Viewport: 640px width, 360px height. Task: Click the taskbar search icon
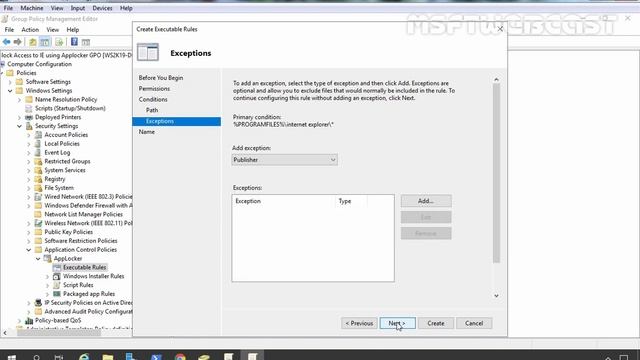pos(36,357)
